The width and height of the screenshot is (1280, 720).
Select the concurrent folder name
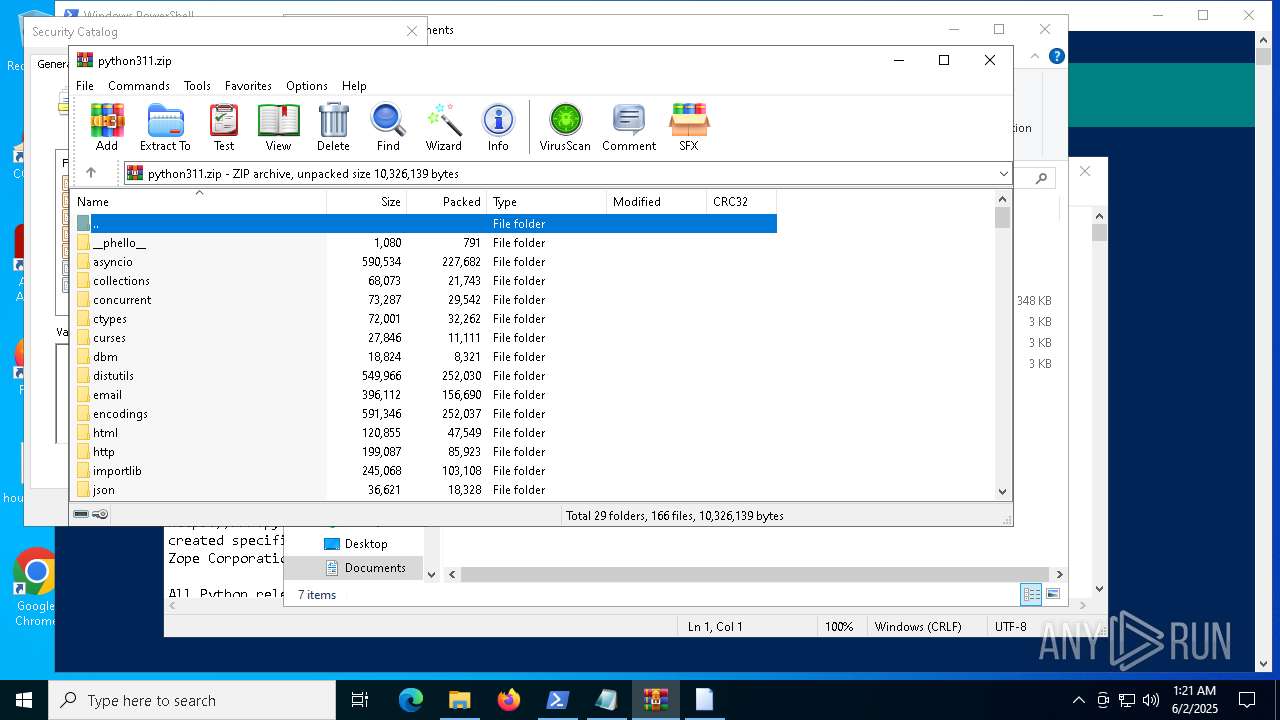click(x=122, y=300)
